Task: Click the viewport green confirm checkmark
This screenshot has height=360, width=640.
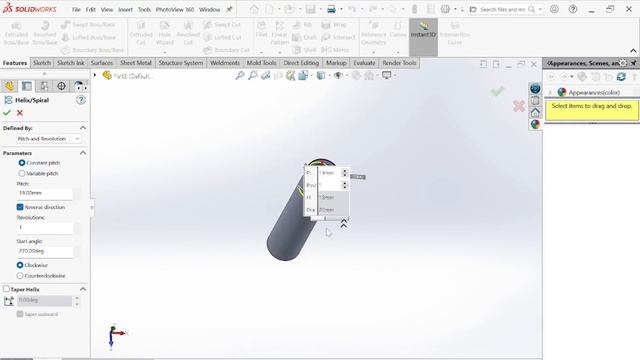Action: [497, 91]
